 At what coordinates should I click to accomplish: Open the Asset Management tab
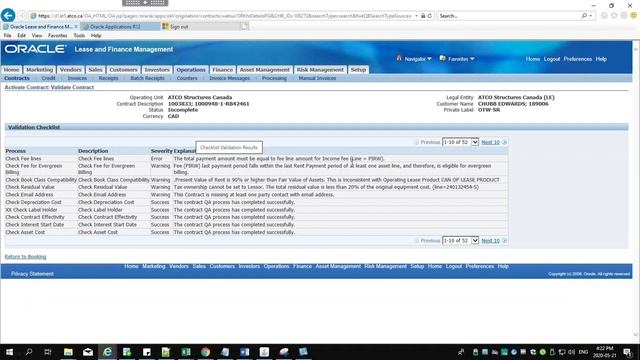pos(264,70)
